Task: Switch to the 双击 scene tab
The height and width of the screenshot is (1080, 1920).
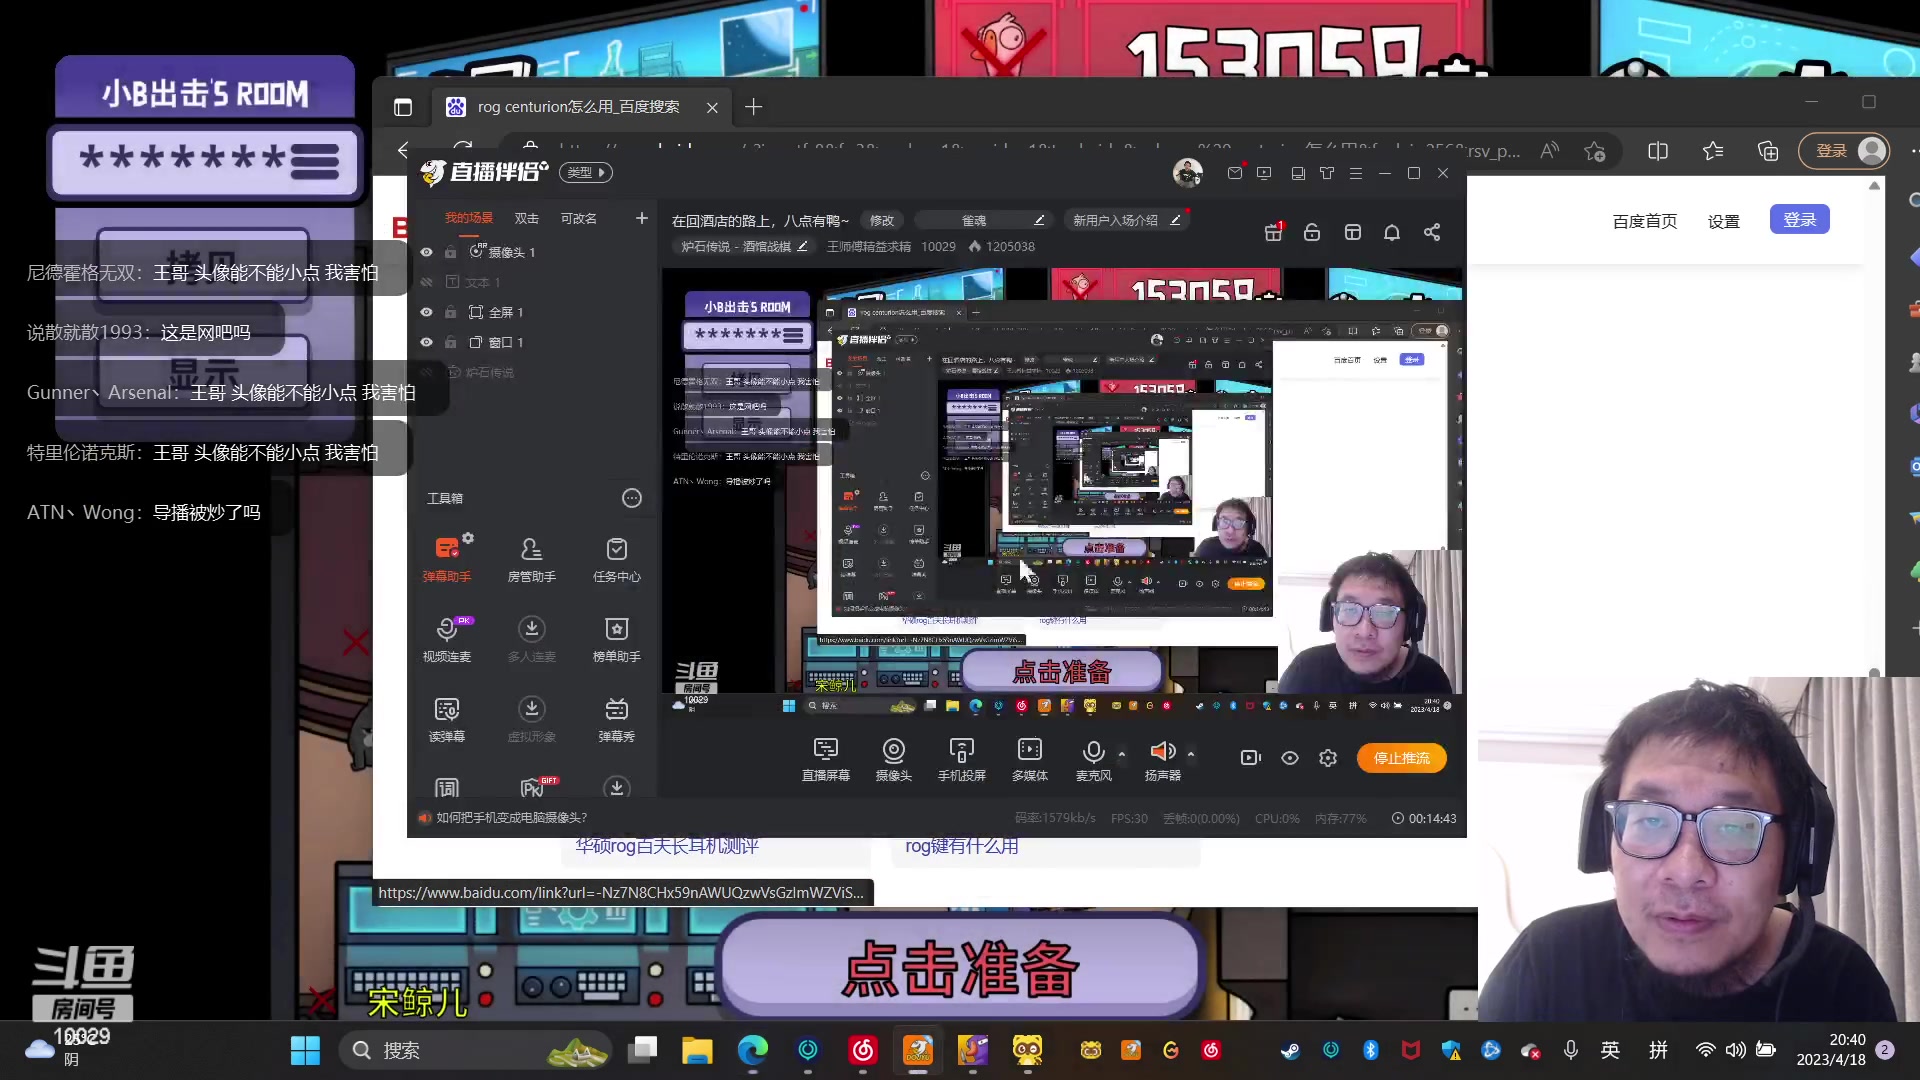Action: [x=526, y=218]
